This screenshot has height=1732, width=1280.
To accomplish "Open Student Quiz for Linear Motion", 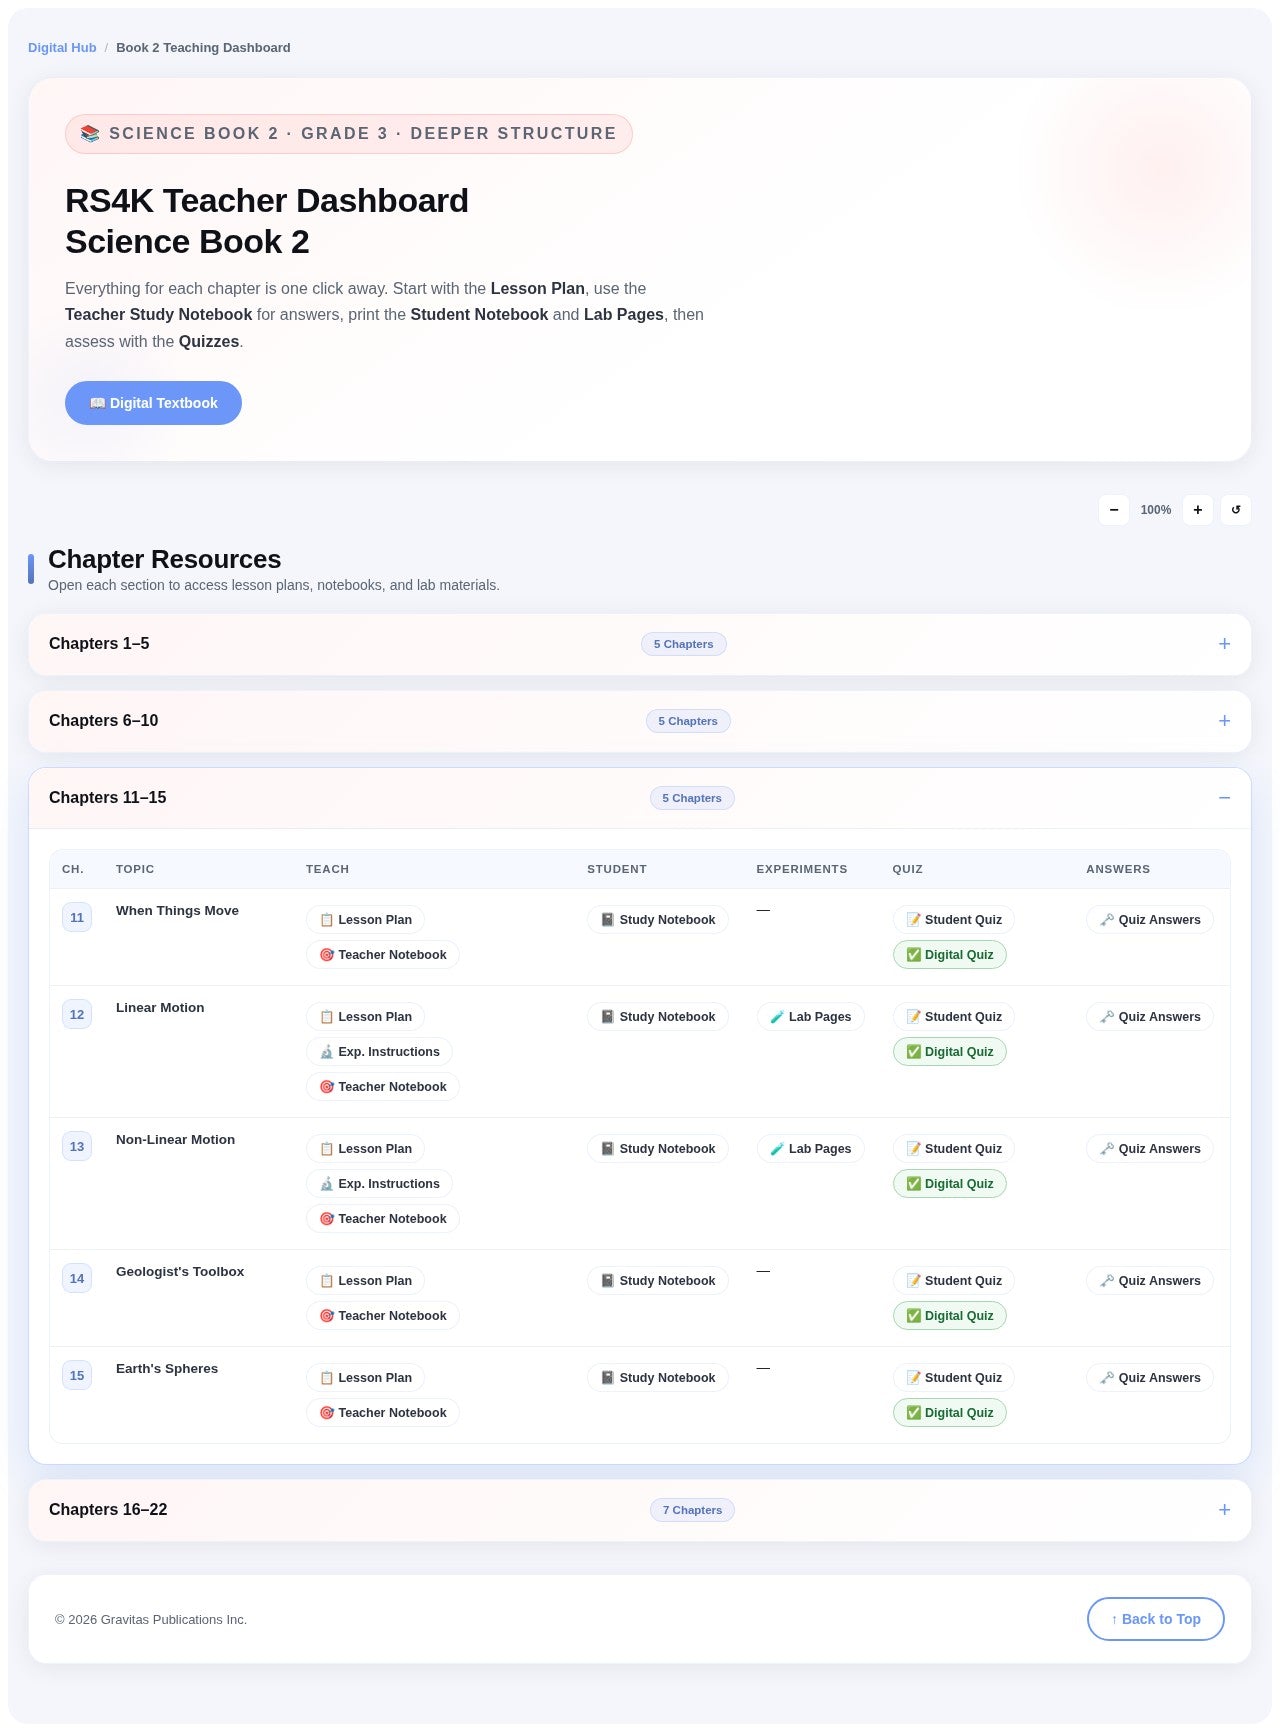I will (953, 1017).
